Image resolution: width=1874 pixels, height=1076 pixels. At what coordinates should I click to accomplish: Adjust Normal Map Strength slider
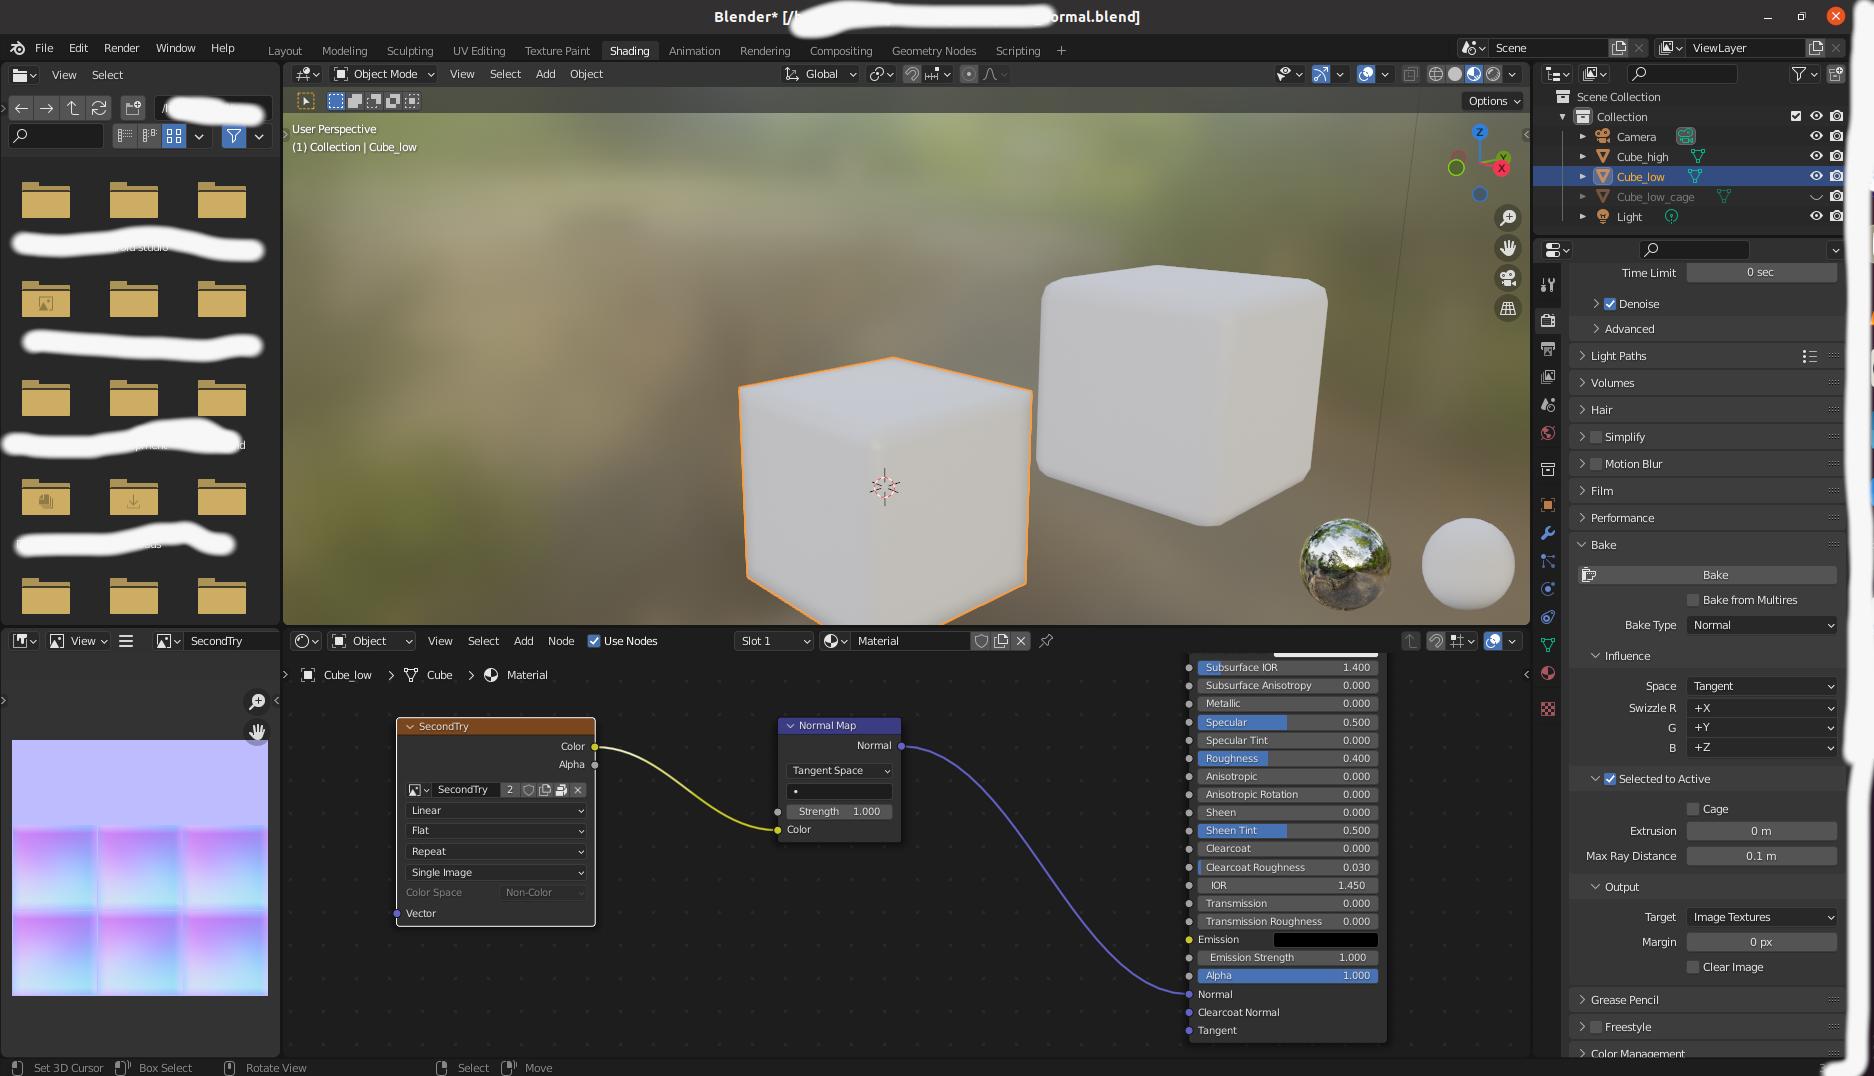tap(839, 812)
